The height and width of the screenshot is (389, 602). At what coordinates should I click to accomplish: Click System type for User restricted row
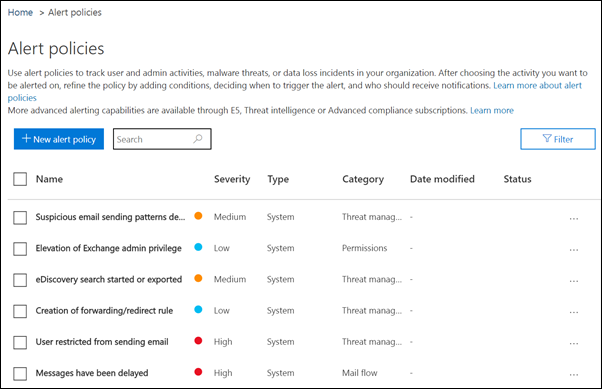pos(280,342)
